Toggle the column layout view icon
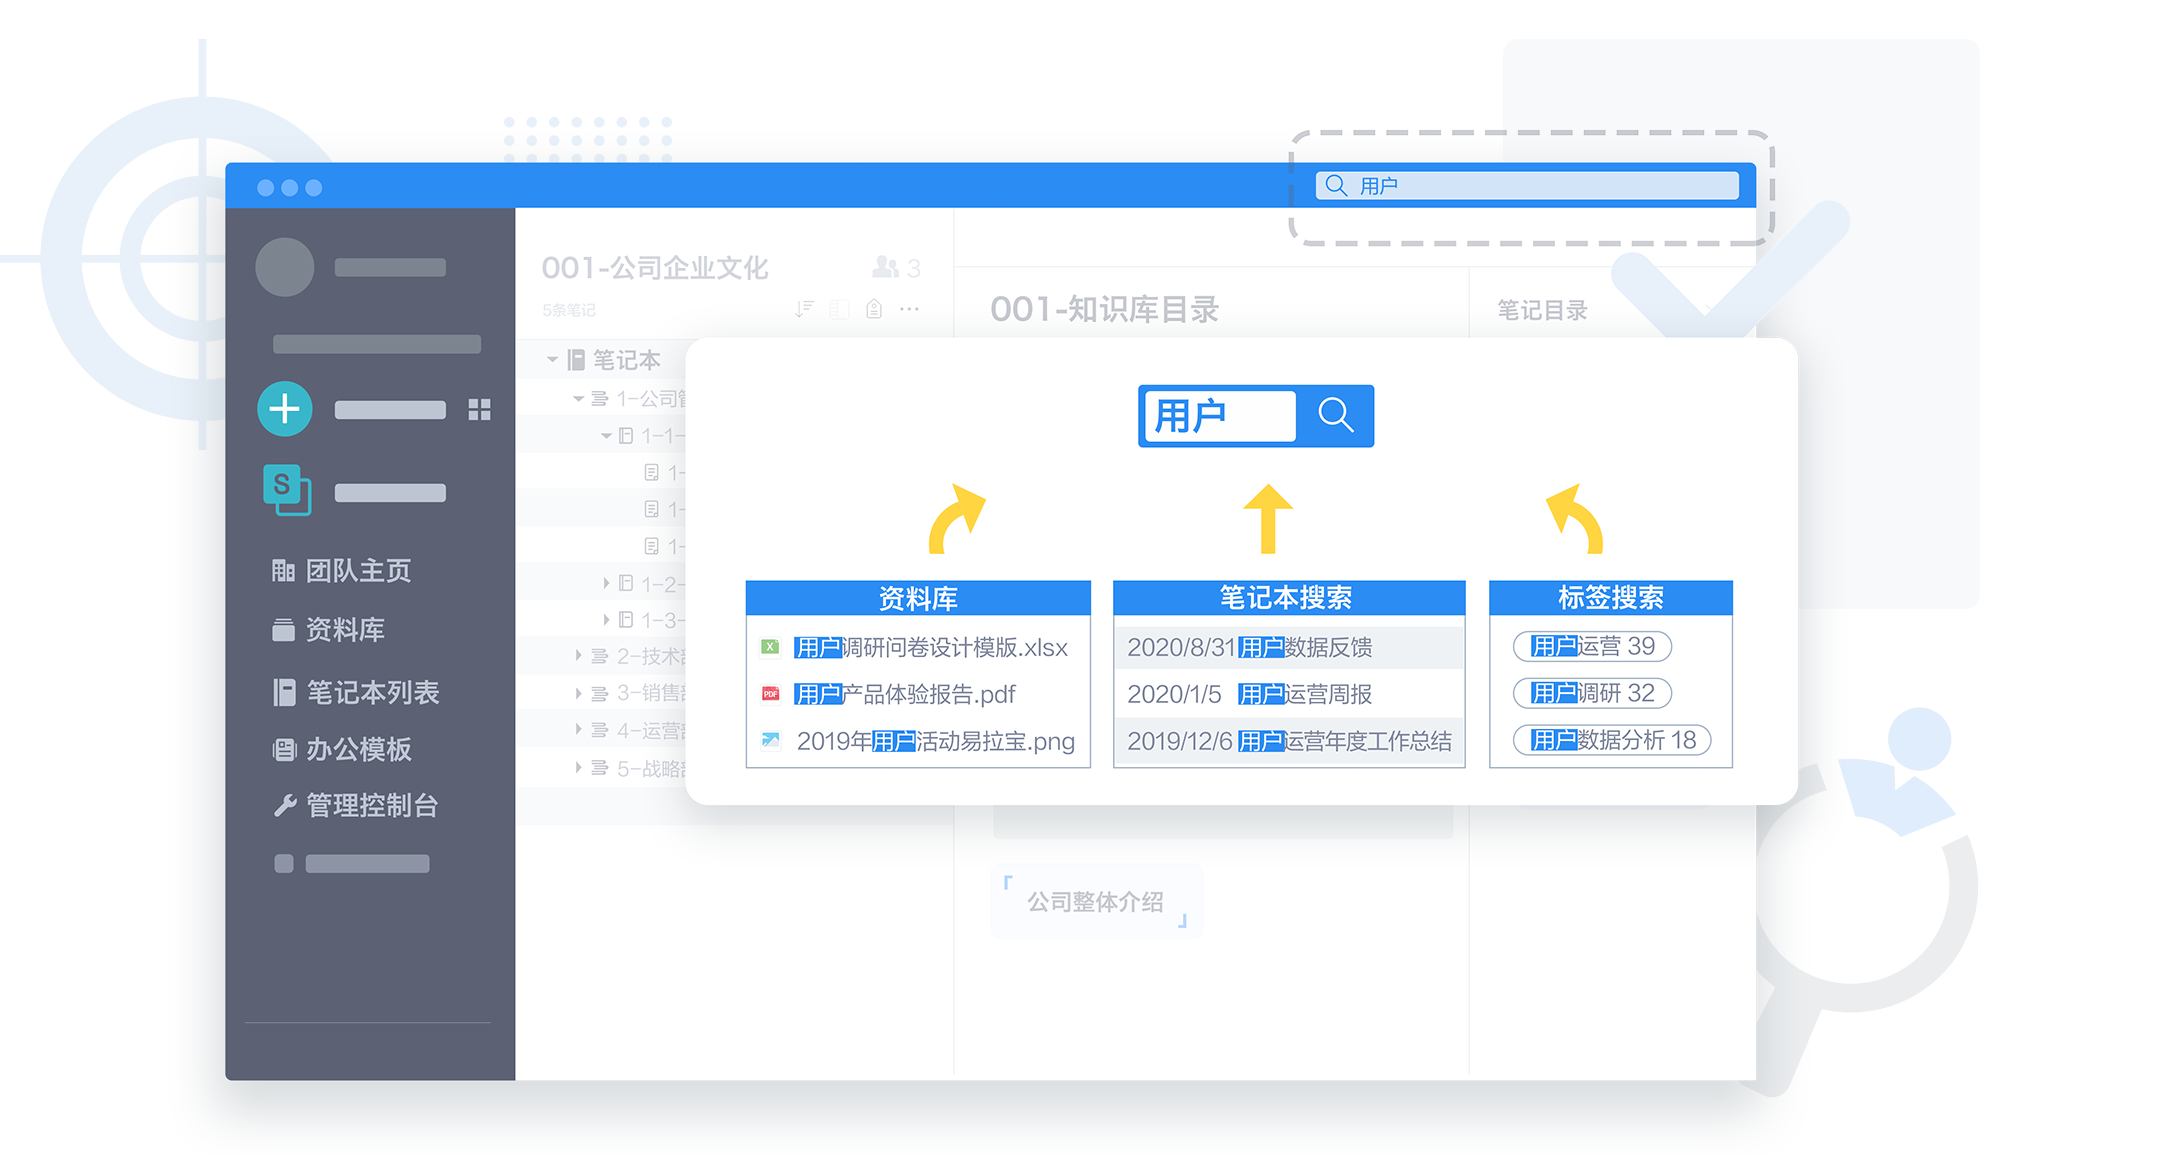This screenshot has height=1155, width=2160. [840, 309]
